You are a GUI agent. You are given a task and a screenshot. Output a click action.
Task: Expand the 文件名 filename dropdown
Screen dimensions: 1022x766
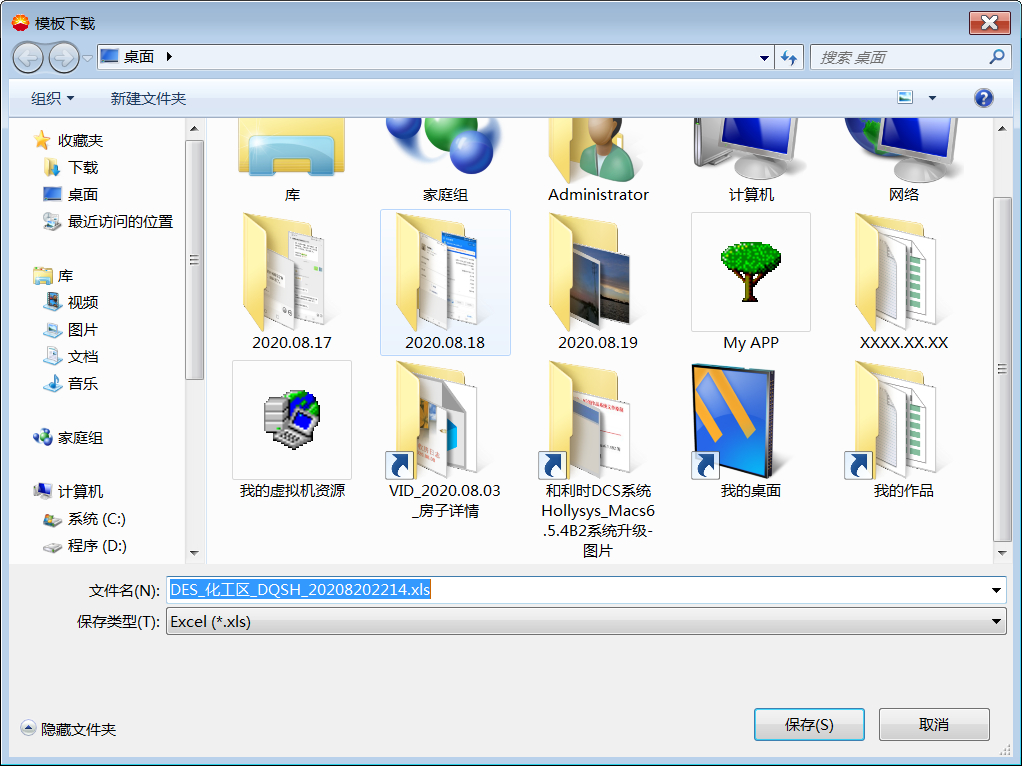point(996,590)
